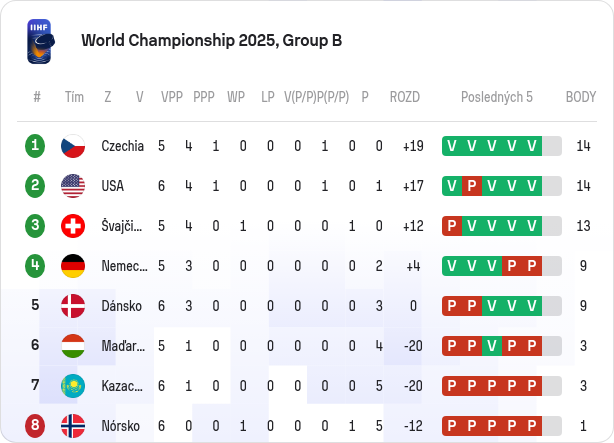Screen dimensions: 614x443
Task: Select the Denmark flag icon
Action: pos(73,306)
